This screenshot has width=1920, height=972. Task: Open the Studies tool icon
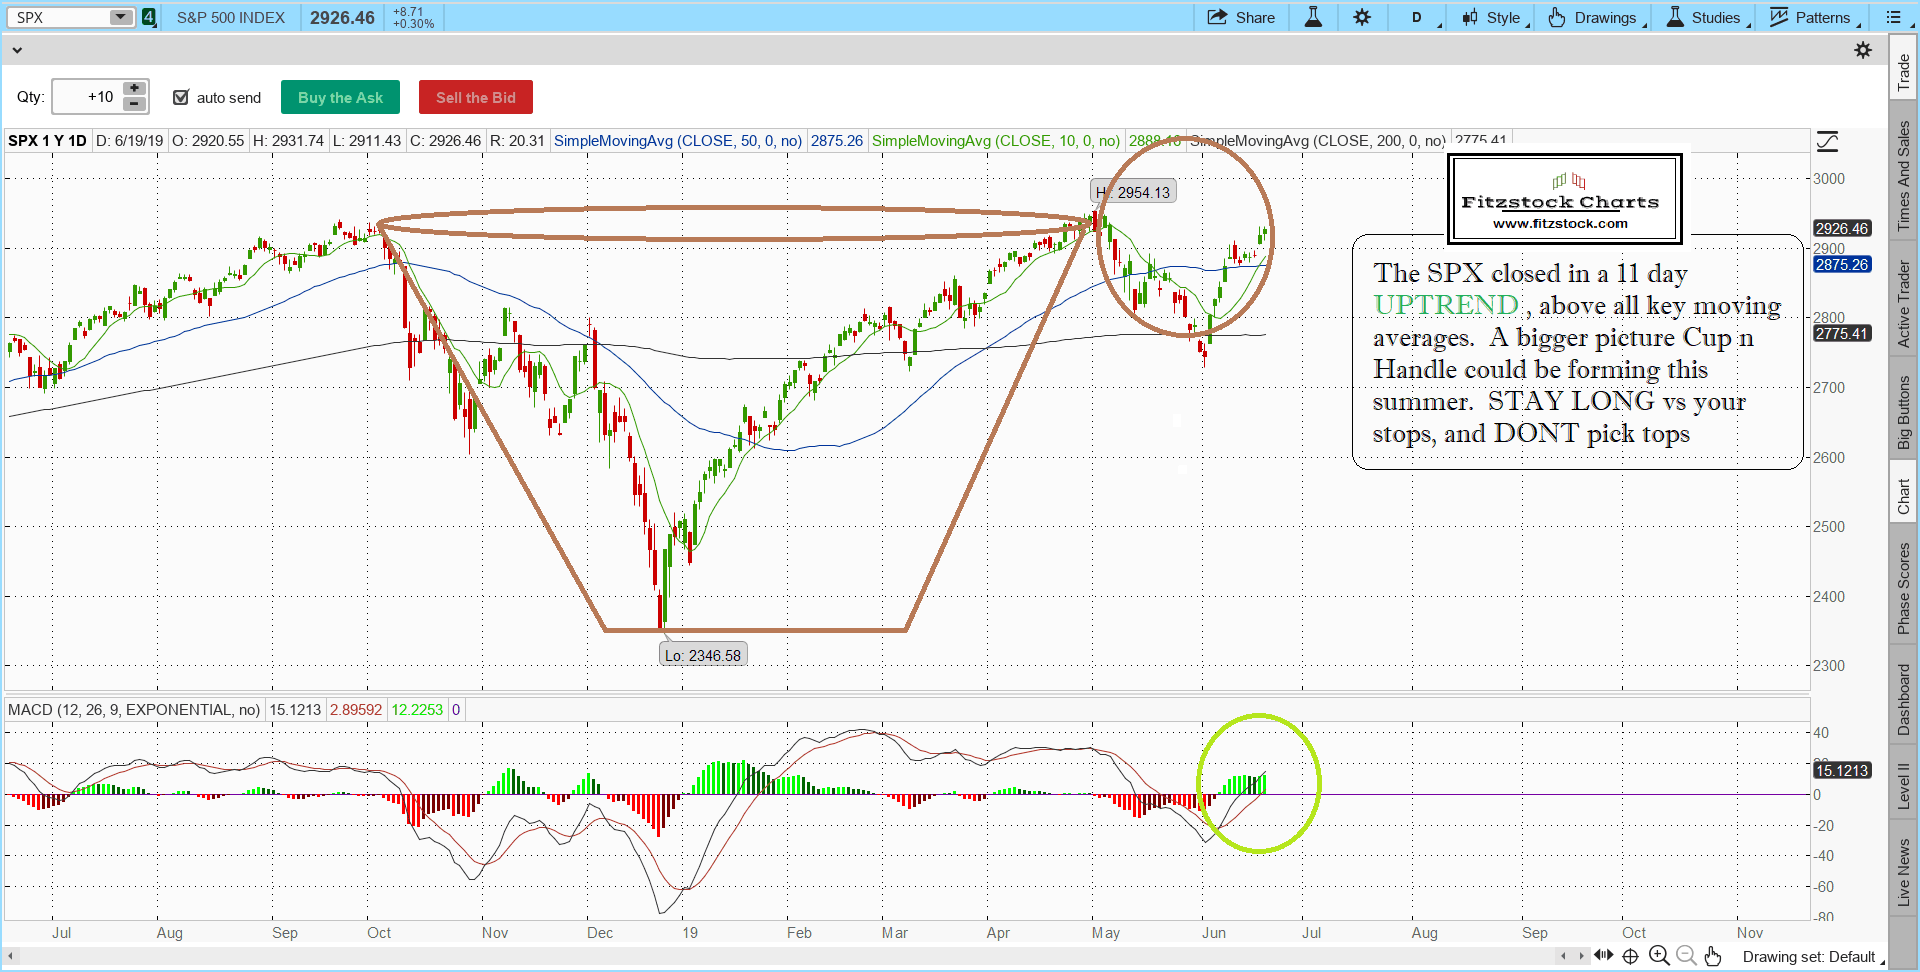point(1673,17)
